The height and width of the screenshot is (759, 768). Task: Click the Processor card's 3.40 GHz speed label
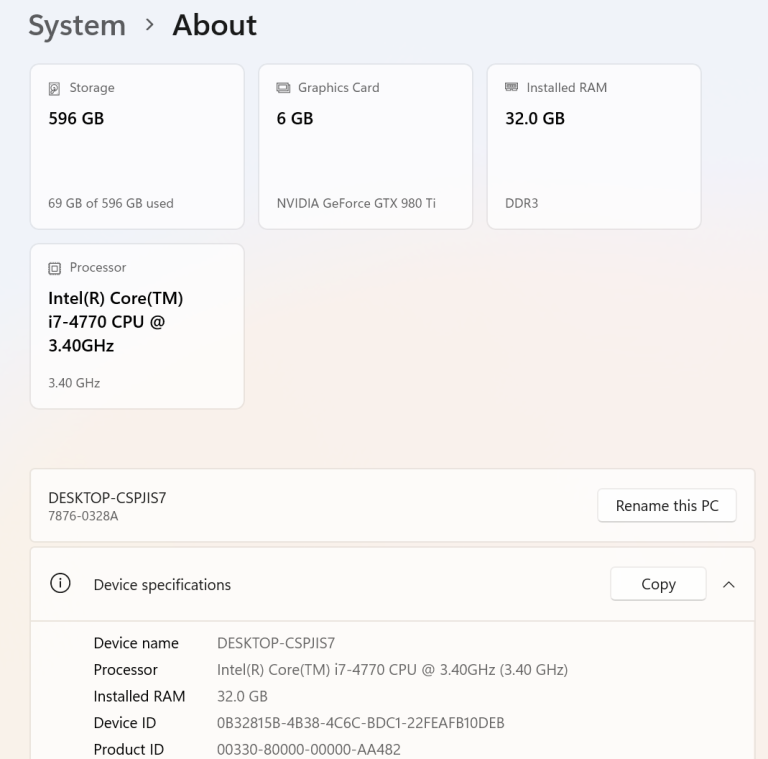74,383
